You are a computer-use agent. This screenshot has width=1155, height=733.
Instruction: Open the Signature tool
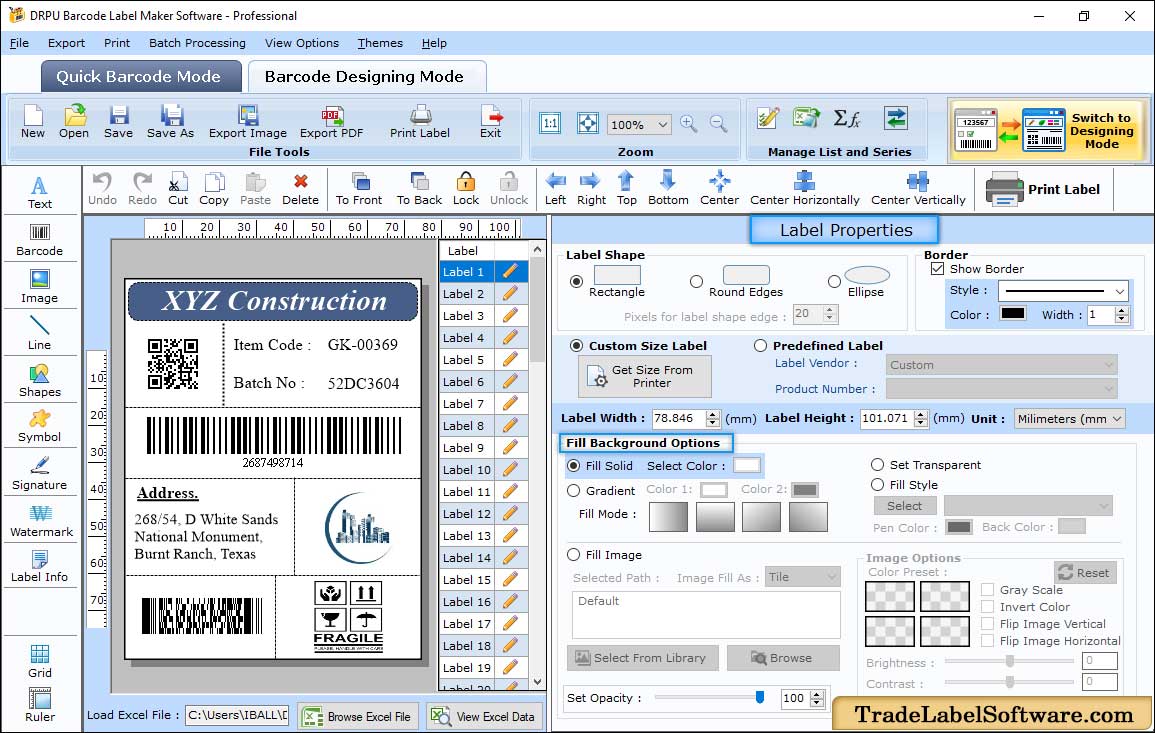tap(40, 474)
